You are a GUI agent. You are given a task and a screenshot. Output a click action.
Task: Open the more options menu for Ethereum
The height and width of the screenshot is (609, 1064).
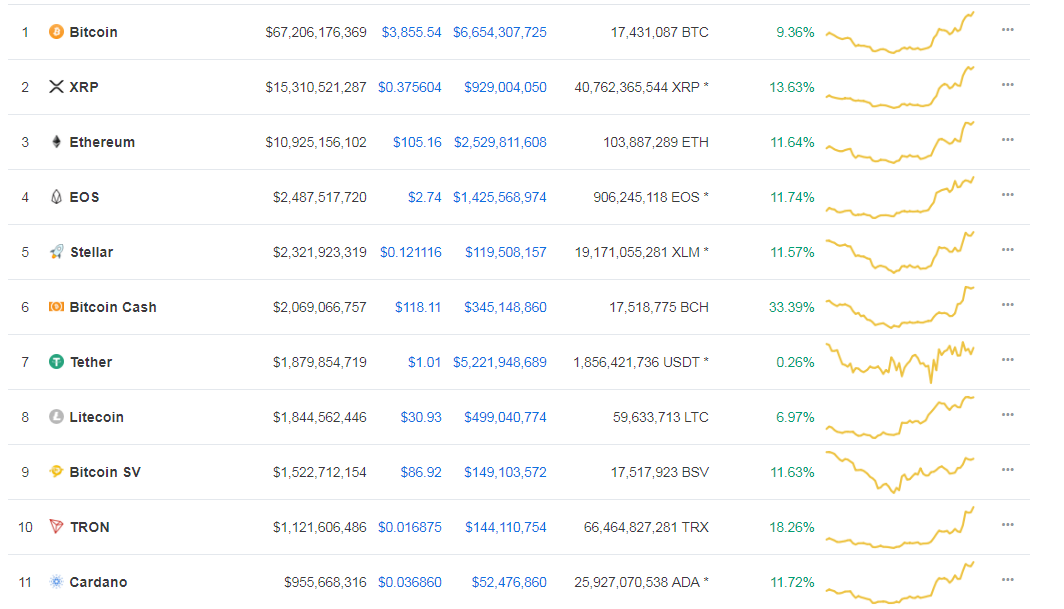click(x=1008, y=140)
